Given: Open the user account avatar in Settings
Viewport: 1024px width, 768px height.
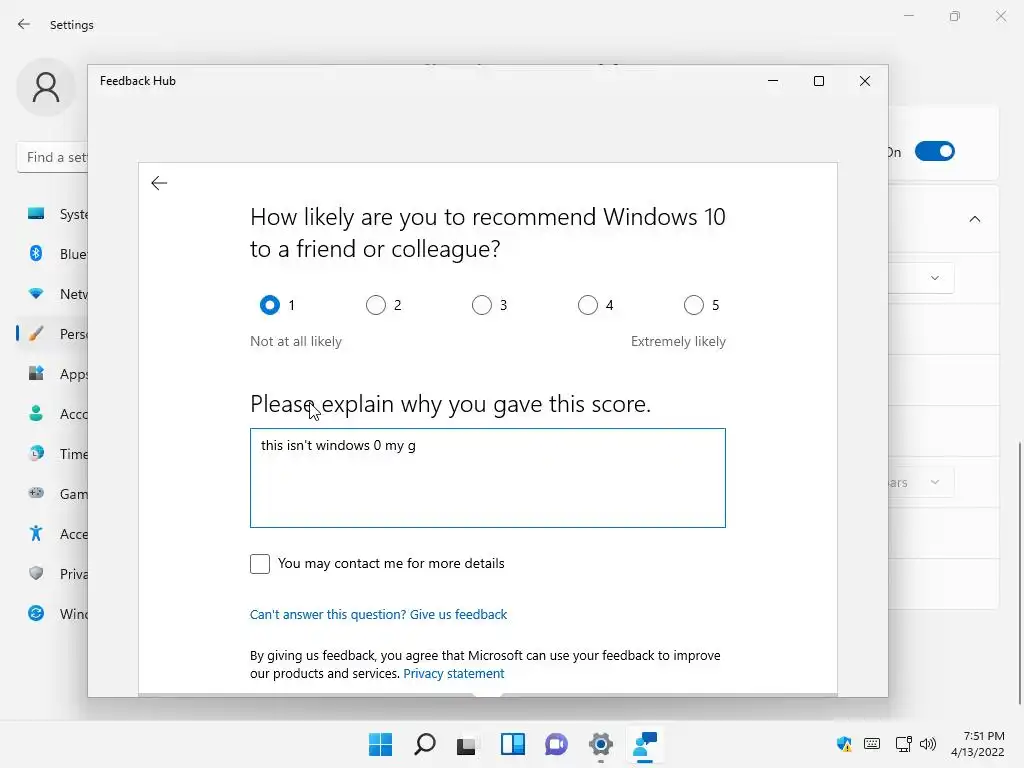Looking at the screenshot, I should click(x=46, y=88).
